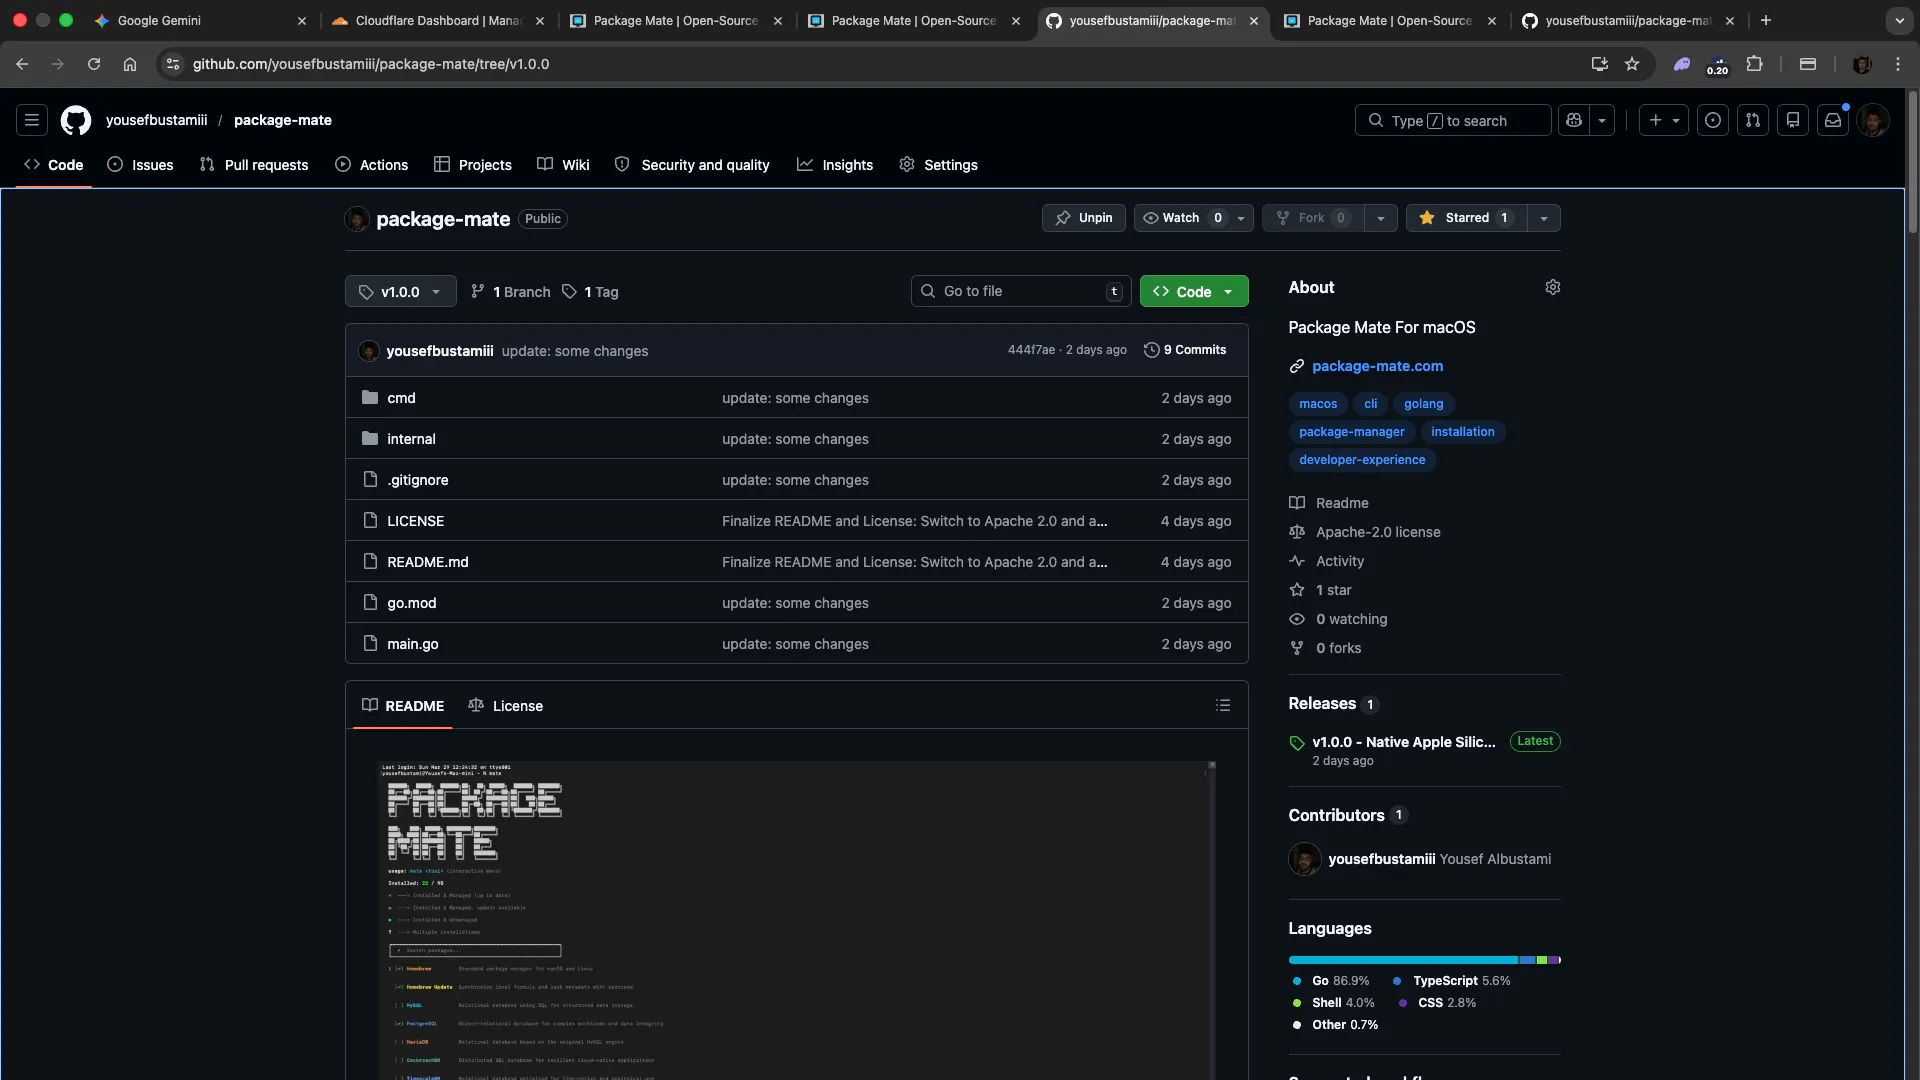
Task: Switch to the License tab in README panel
Action: pyautogui.click(x=506, y=706)
